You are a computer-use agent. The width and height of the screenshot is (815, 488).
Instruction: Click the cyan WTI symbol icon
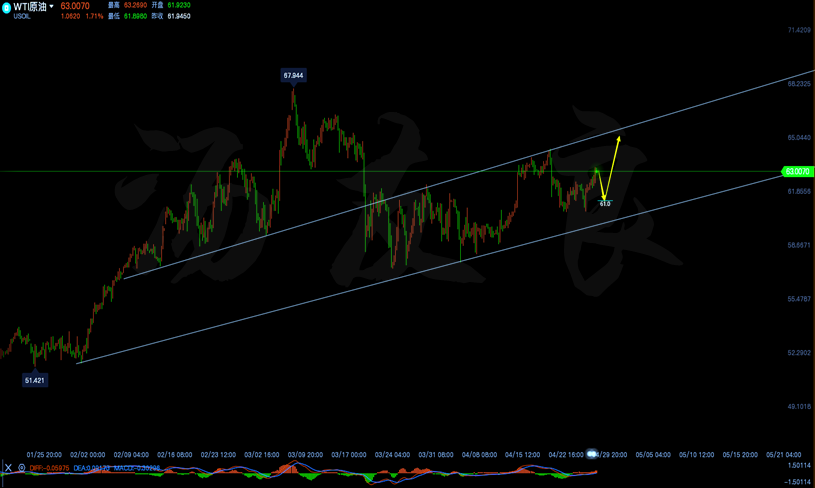tap(6, 8)
